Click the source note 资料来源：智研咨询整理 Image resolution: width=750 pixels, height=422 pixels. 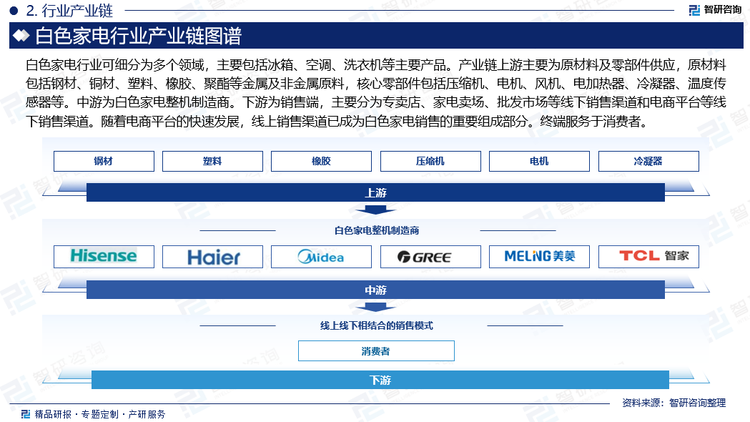pyautogui.click(x=674, y=403)
